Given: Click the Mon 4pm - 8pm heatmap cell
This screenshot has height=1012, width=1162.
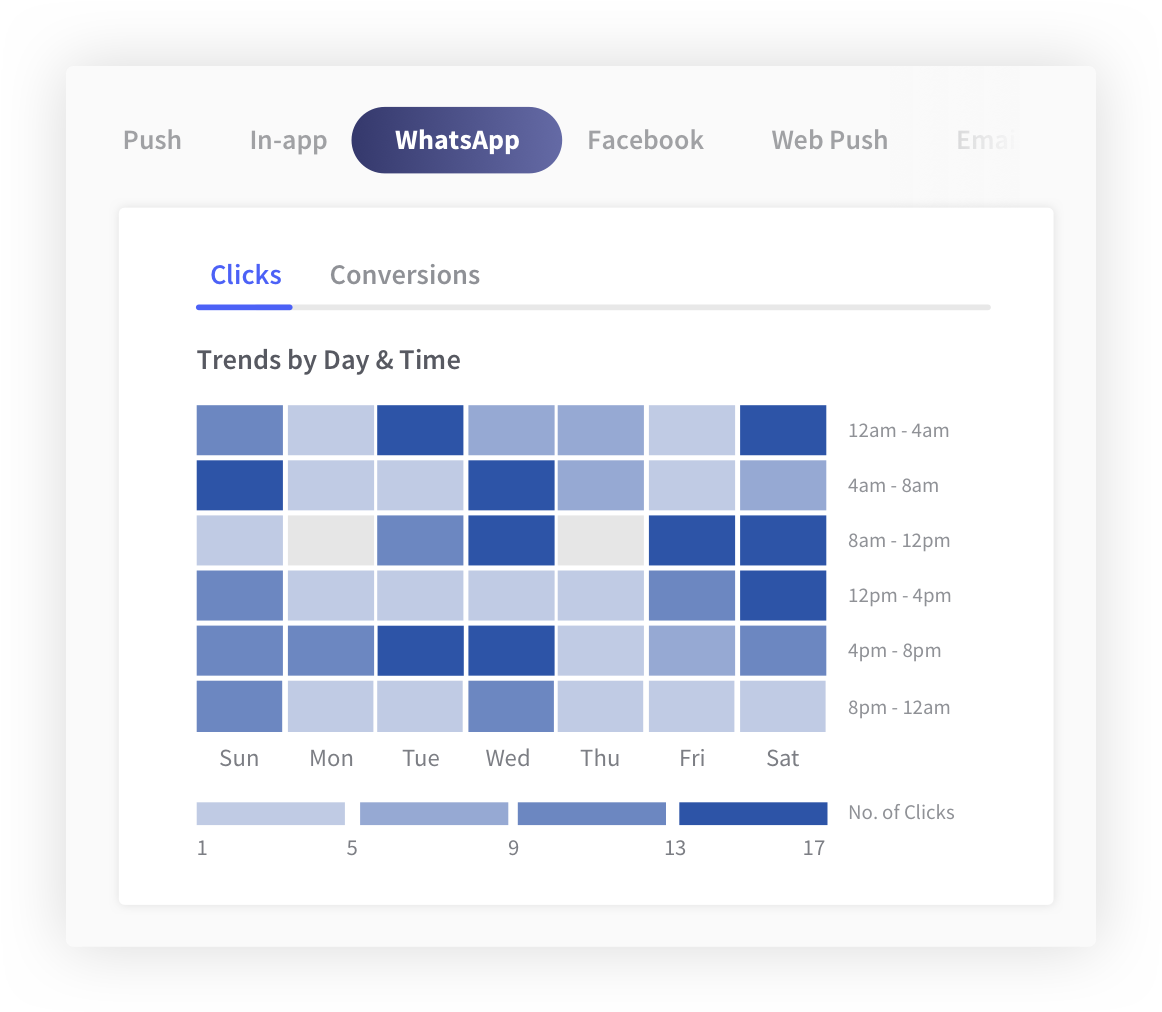Looking at the screenshot, I should (331, 650).
